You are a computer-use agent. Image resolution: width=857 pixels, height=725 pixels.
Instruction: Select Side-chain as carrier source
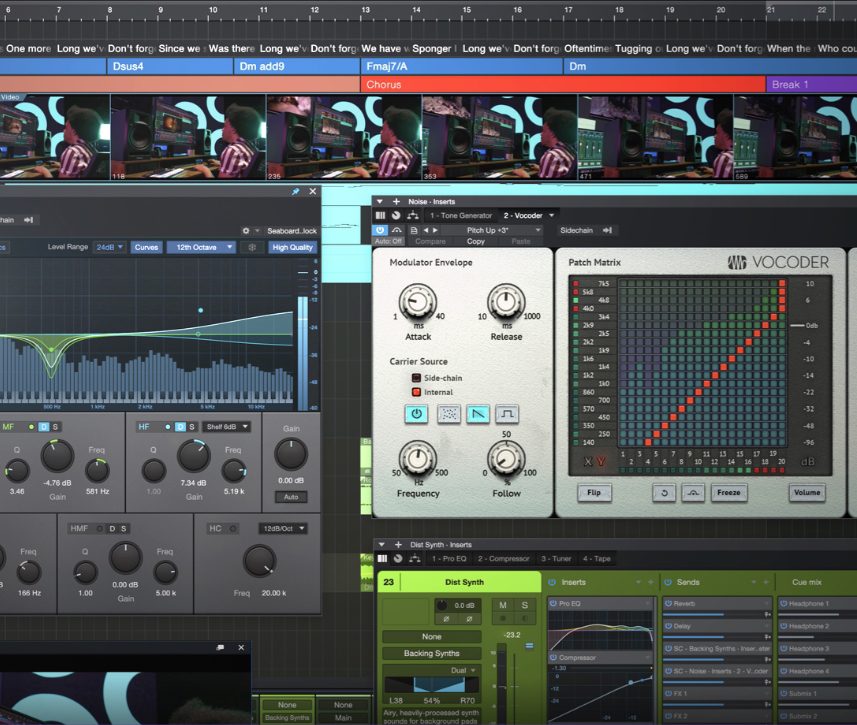pos(416,378)
